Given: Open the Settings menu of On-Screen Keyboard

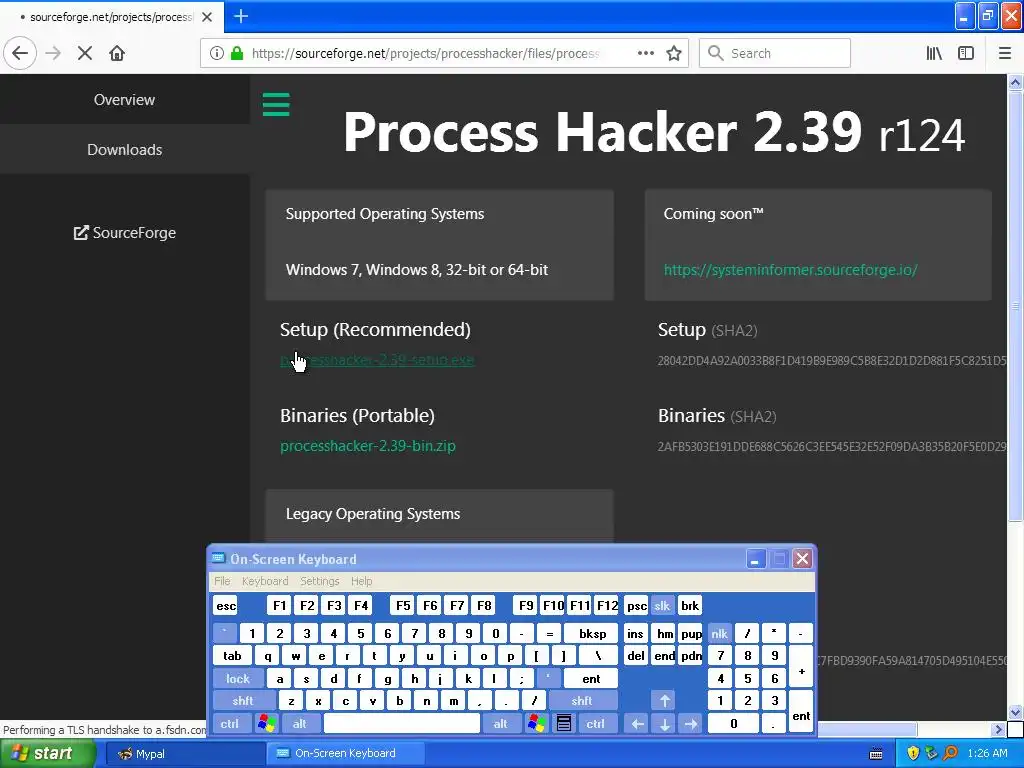Looking at the screenshot, I should pyautogui.click(x=319, y=581).
